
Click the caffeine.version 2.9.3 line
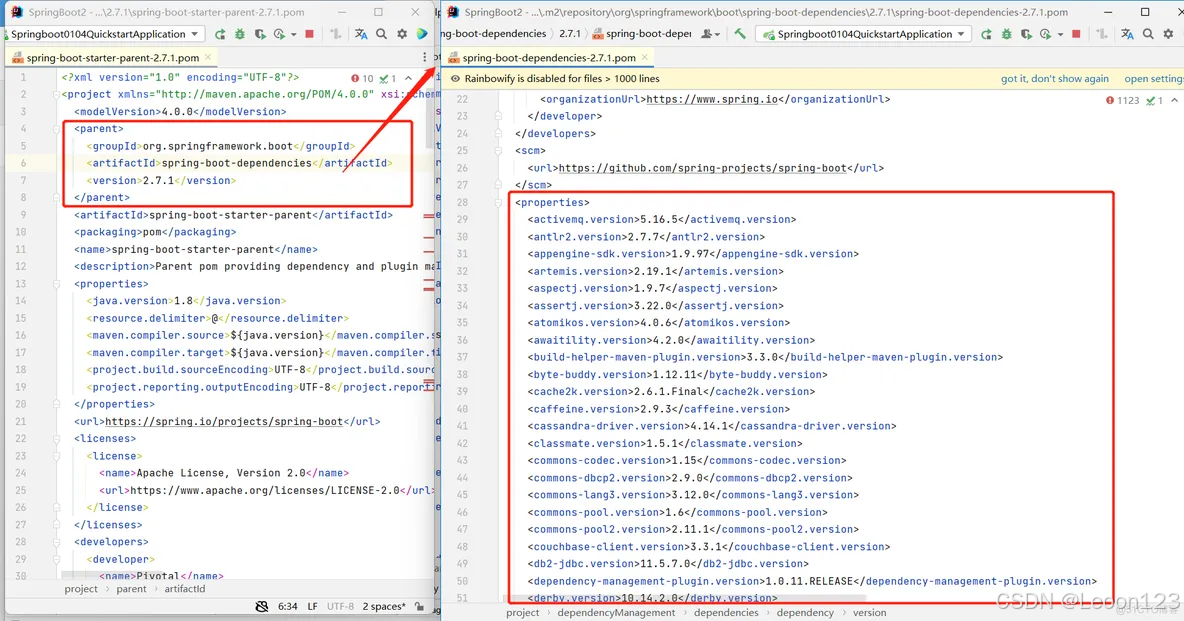coord(658,409)
